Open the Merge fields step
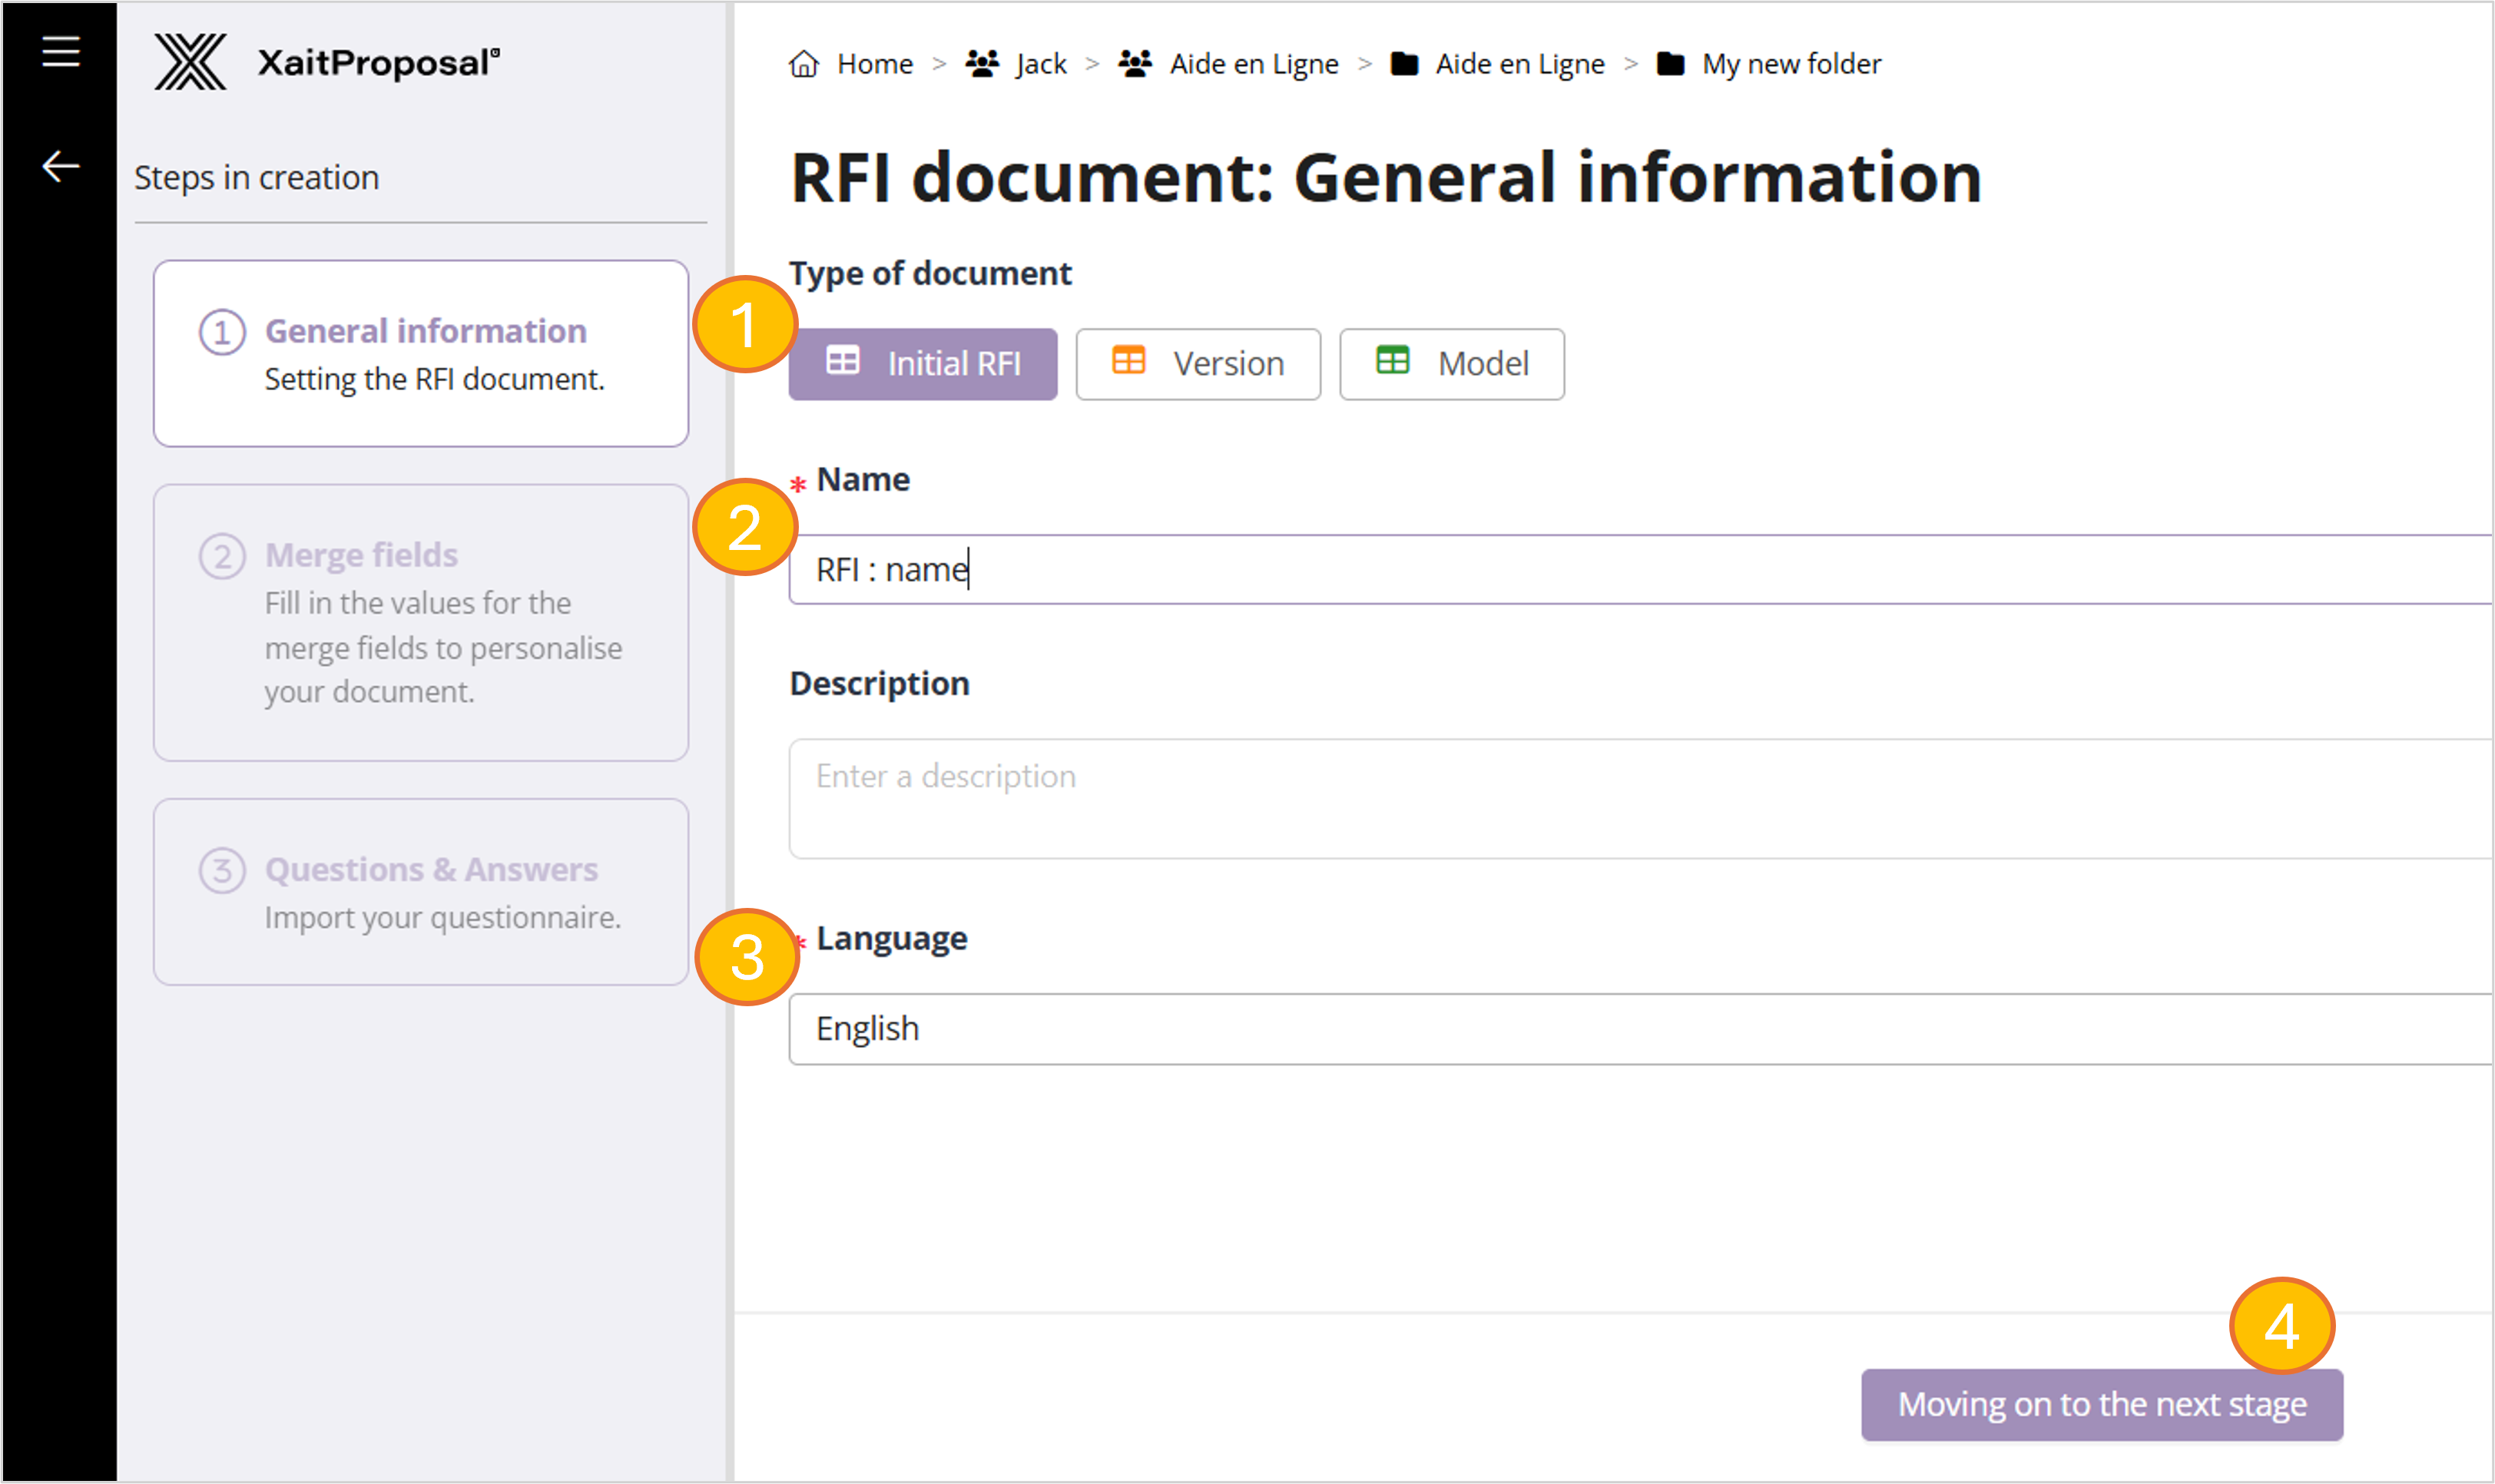The image size is (2495, 1484). pyautogui.click(x=420, y=621)
